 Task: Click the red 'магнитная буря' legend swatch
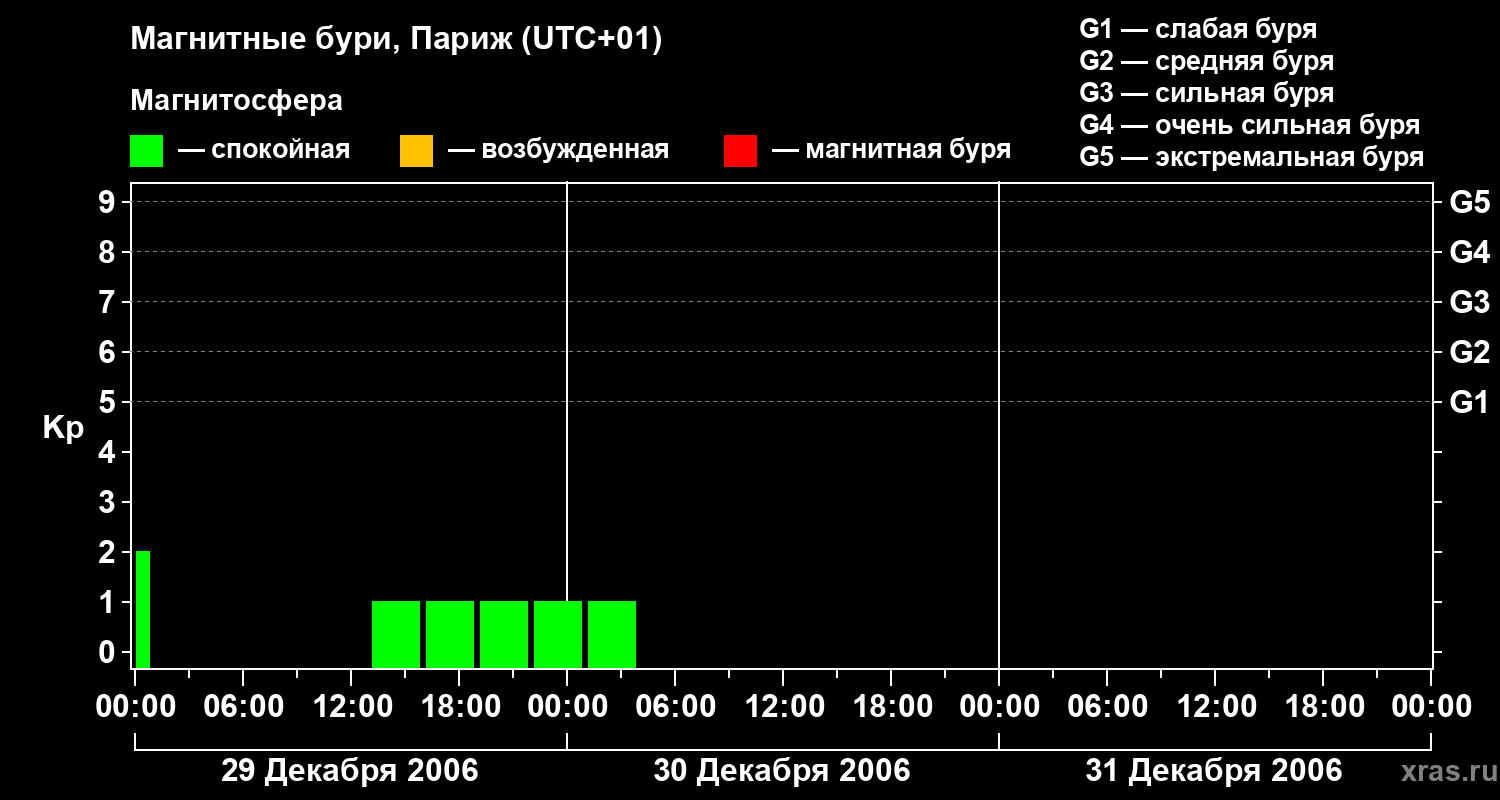[740, 150]
